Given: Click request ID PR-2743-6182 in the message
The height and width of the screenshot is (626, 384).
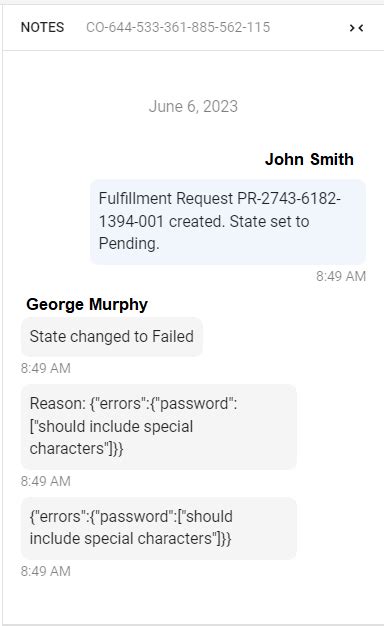Looking at the screenshot, I should (x=289, y=198).
